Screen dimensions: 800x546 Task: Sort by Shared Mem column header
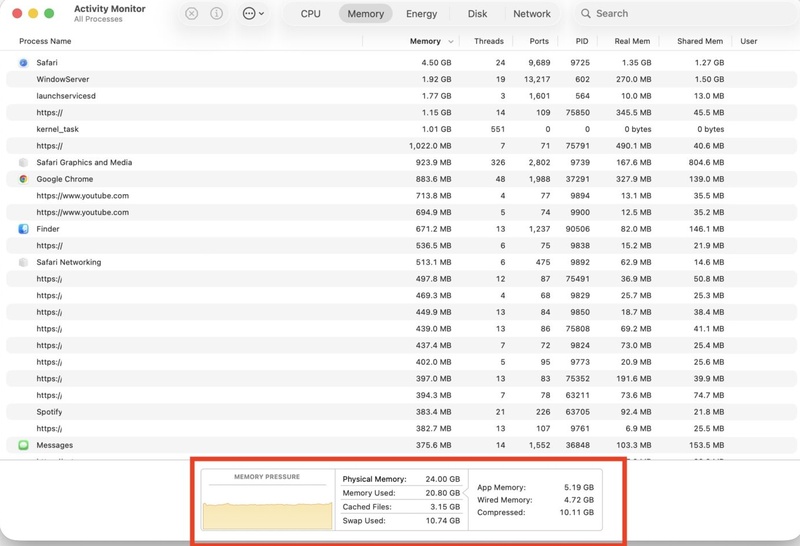pyautogui.click(x=699, y=41)
